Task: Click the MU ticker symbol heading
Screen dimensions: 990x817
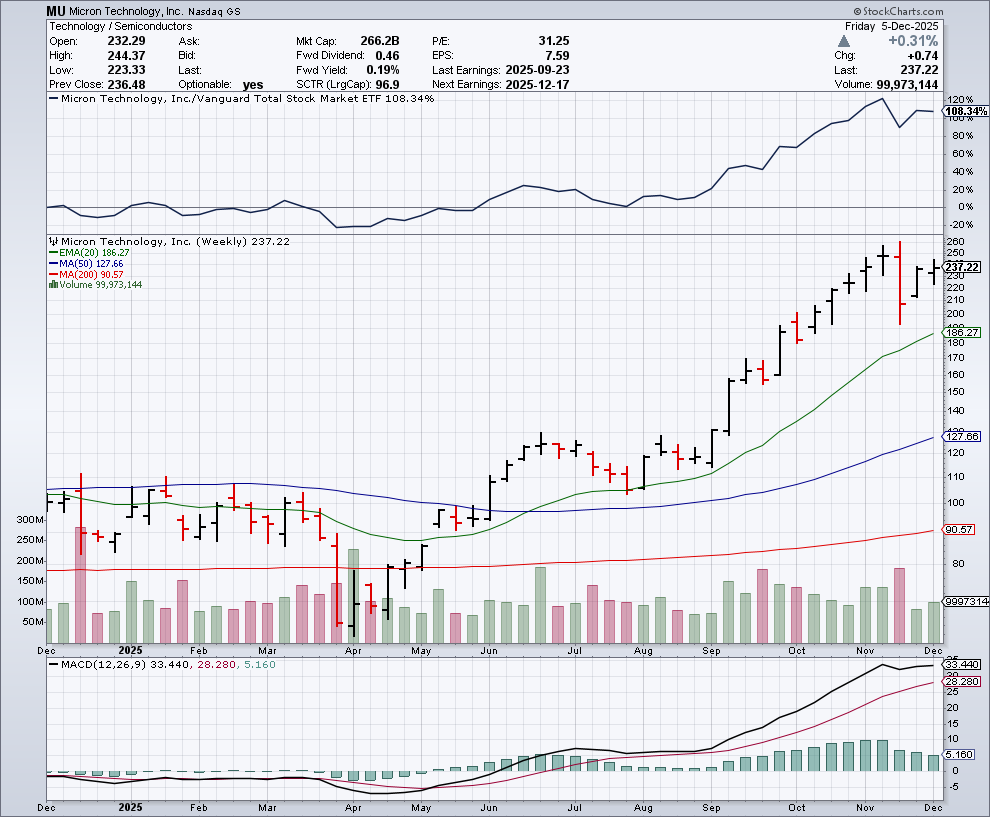Action: (57, 11)
